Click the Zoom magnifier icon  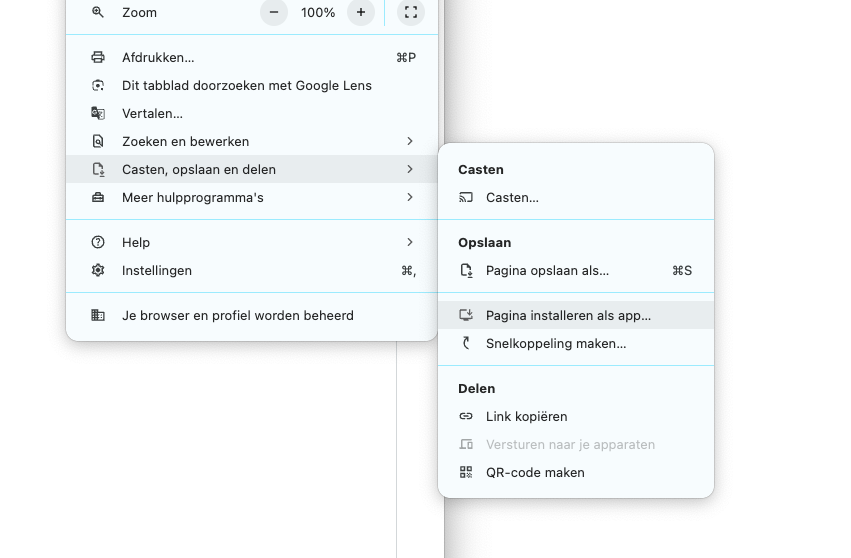coord(98,12)
